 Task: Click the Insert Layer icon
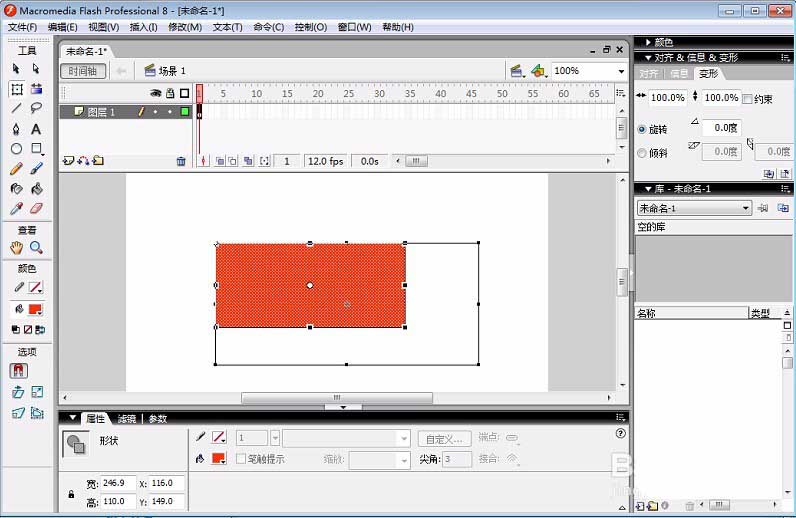[68, 161]
